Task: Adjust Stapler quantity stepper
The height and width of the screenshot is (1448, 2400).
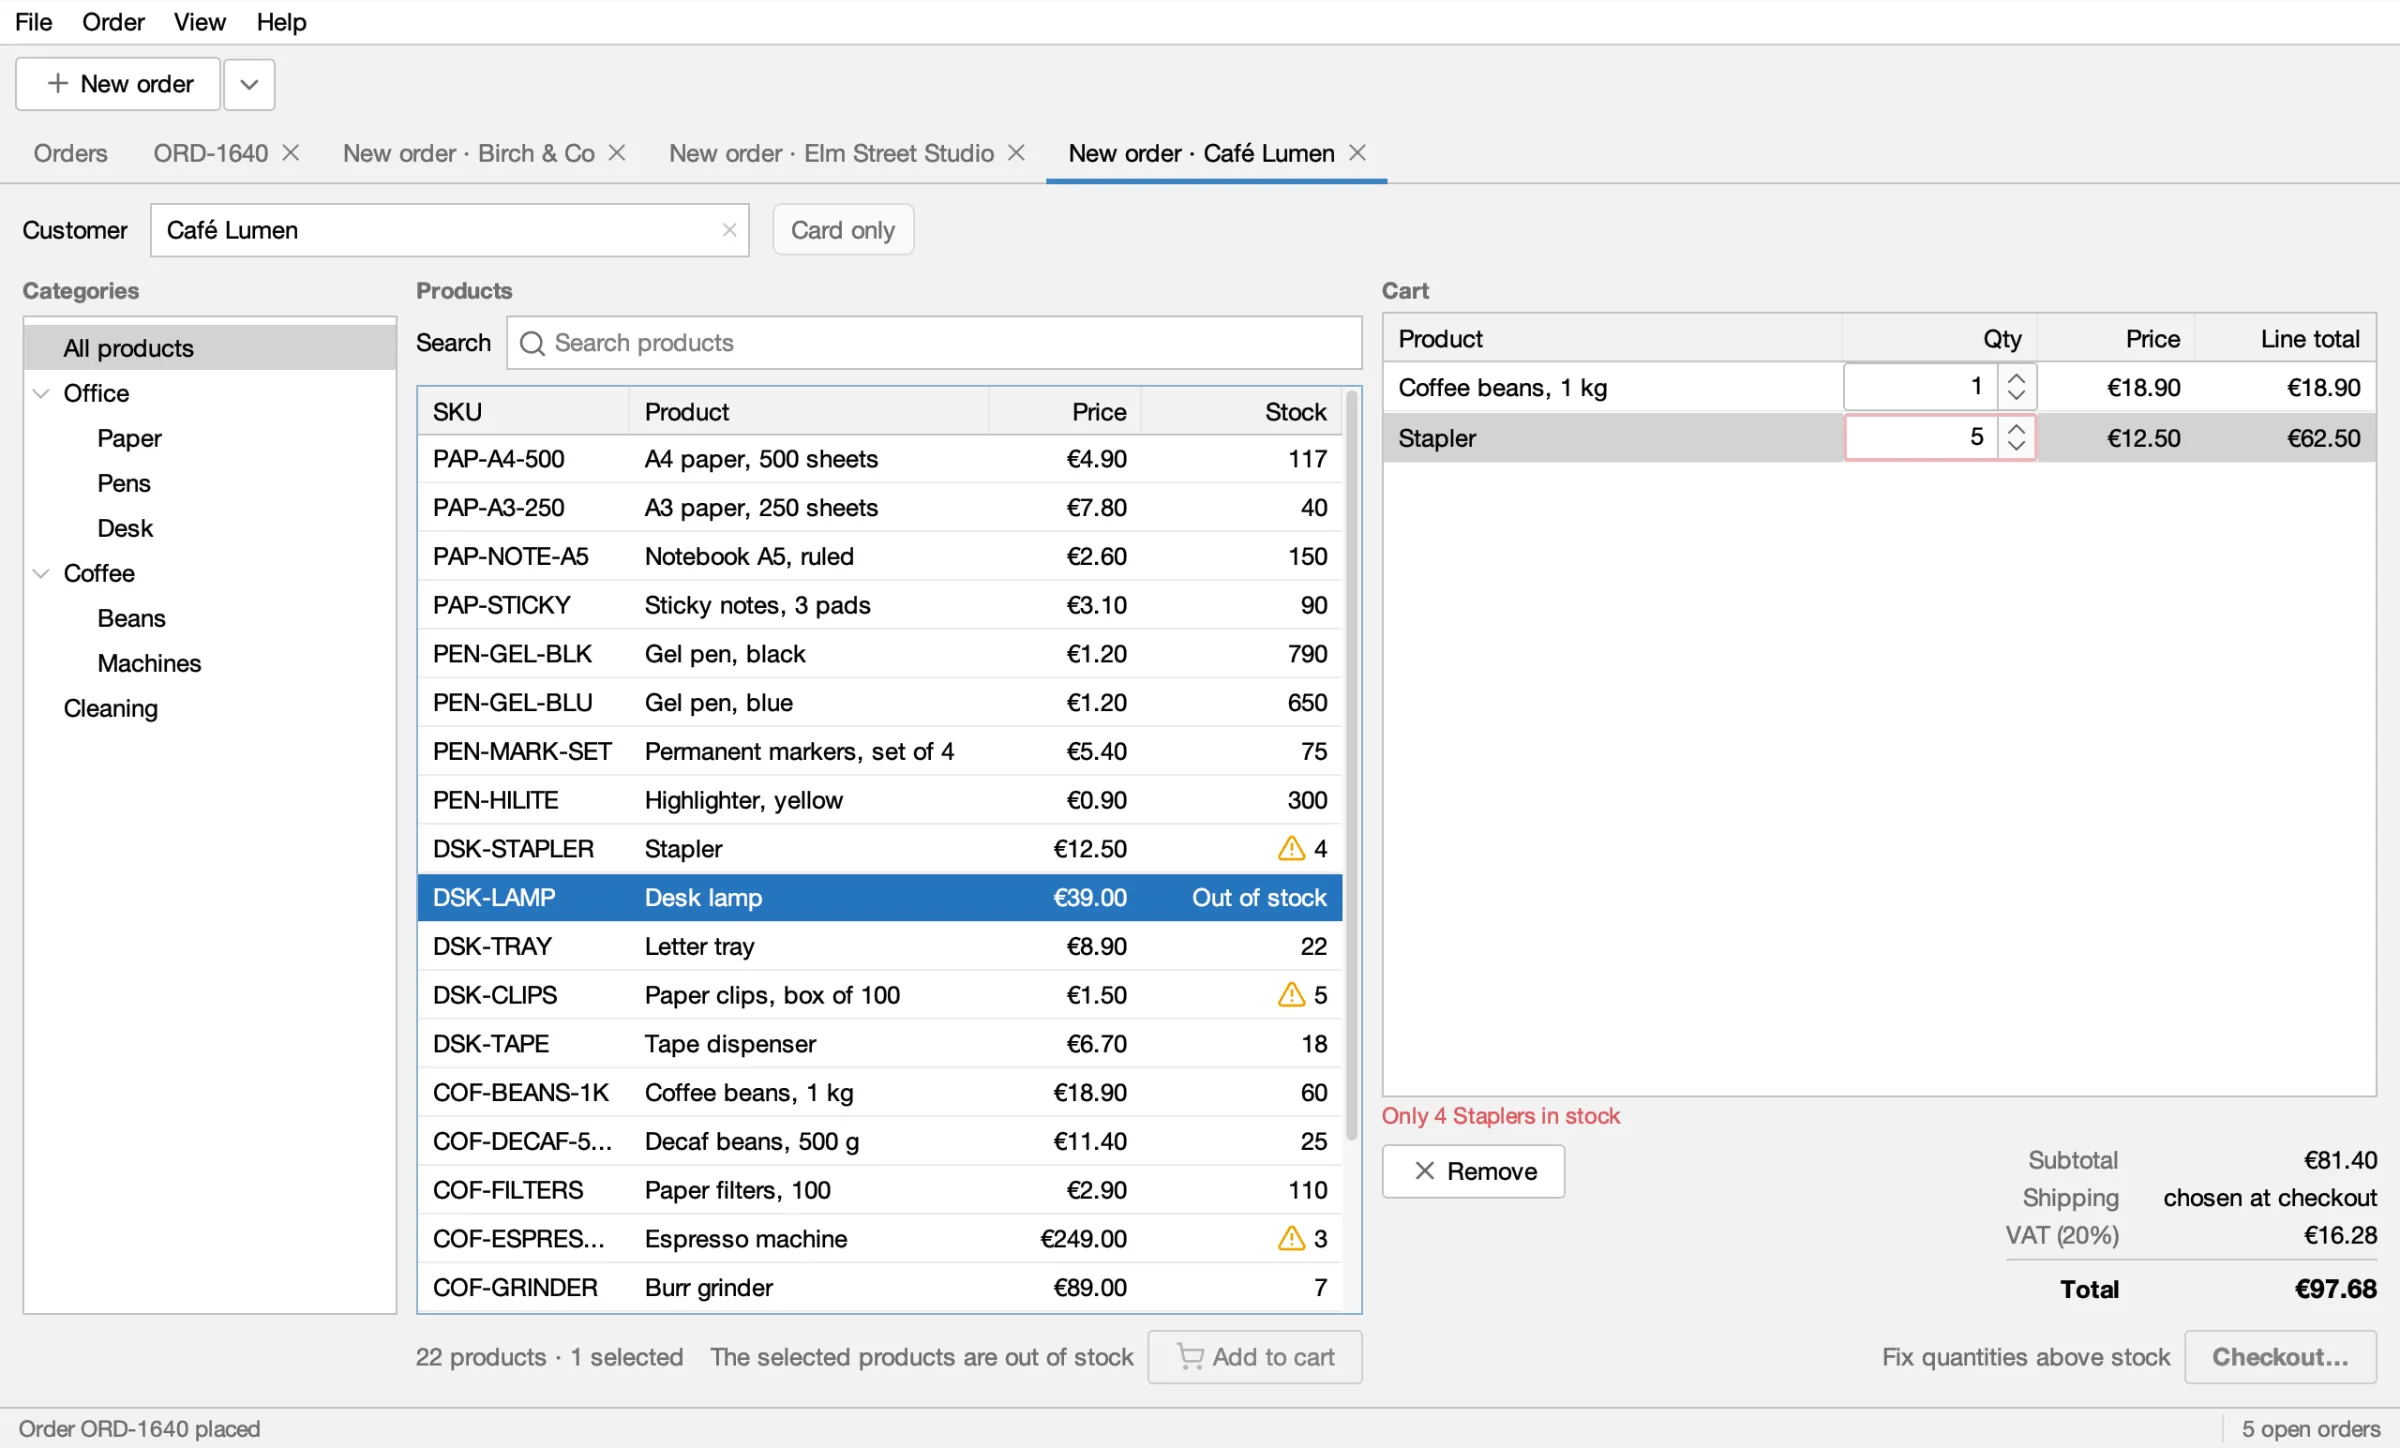Action: tap(2016, 437)
